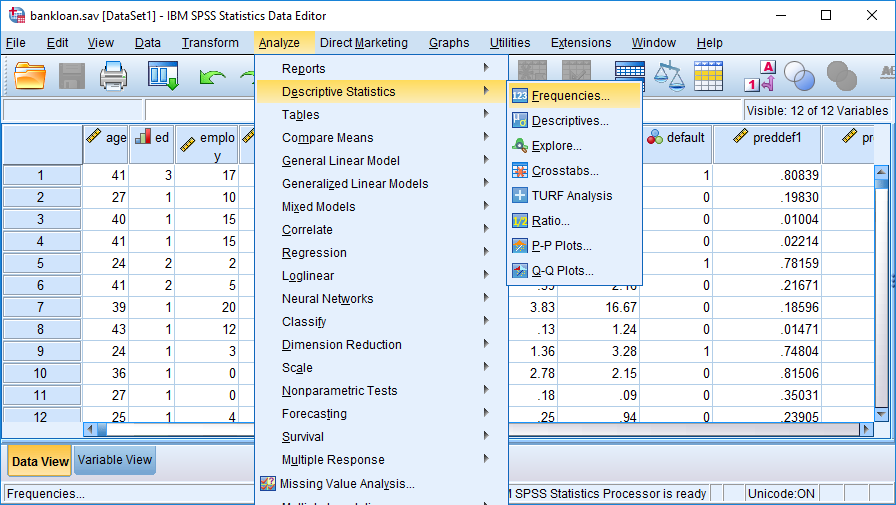
Task: Click the Value Labels toolbar icon
Action: (759, 76)
